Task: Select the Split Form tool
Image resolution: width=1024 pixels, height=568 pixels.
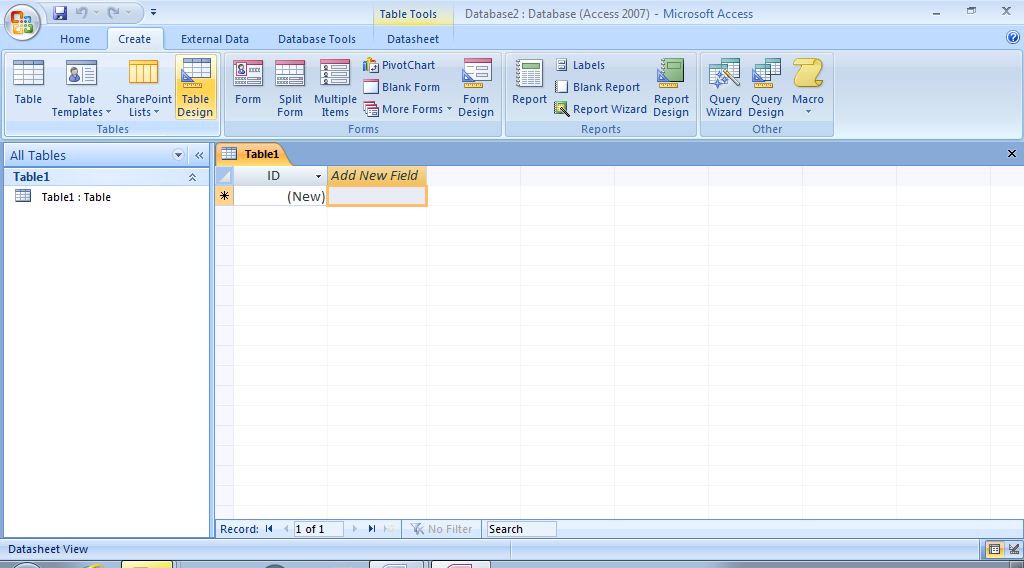Action: click(x=290, y=87)
